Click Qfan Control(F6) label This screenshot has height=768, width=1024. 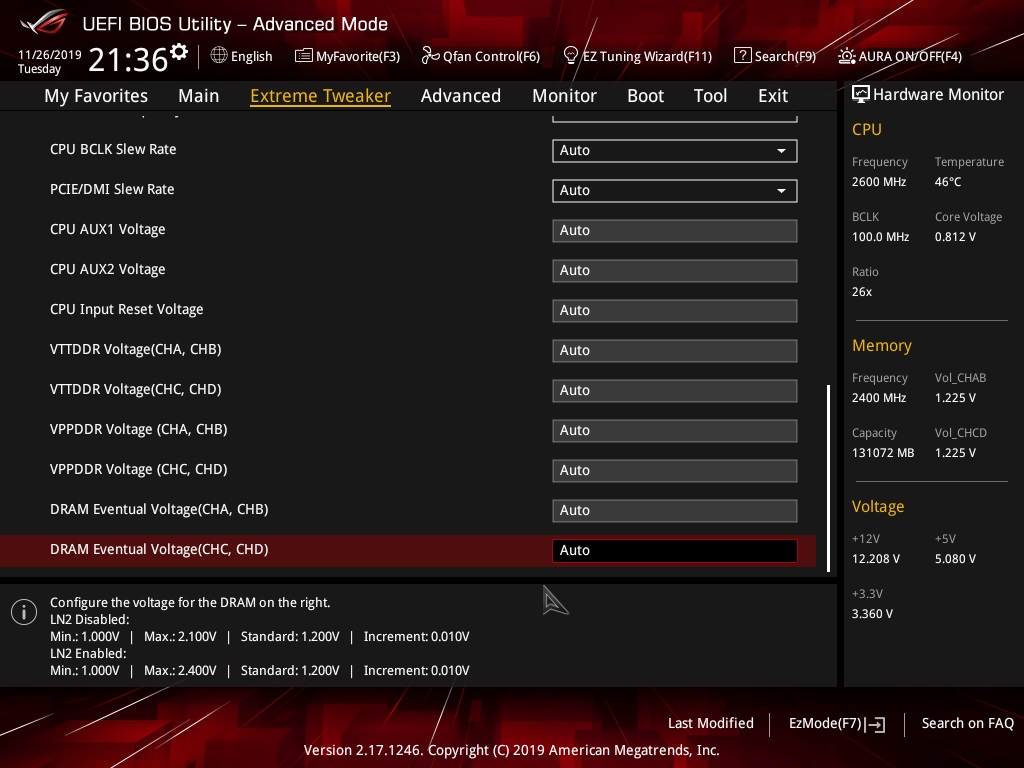(x=492, y=56)
